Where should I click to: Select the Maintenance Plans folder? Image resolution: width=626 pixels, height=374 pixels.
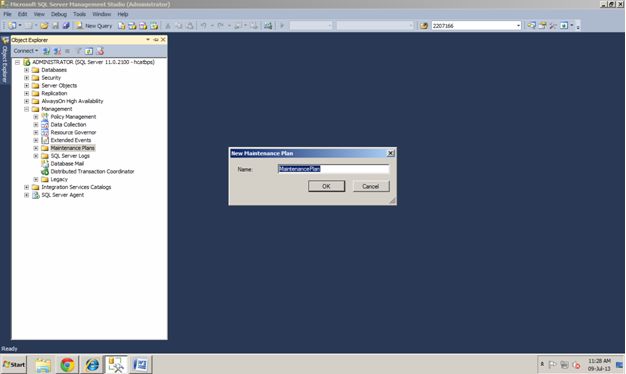point(72,148)
